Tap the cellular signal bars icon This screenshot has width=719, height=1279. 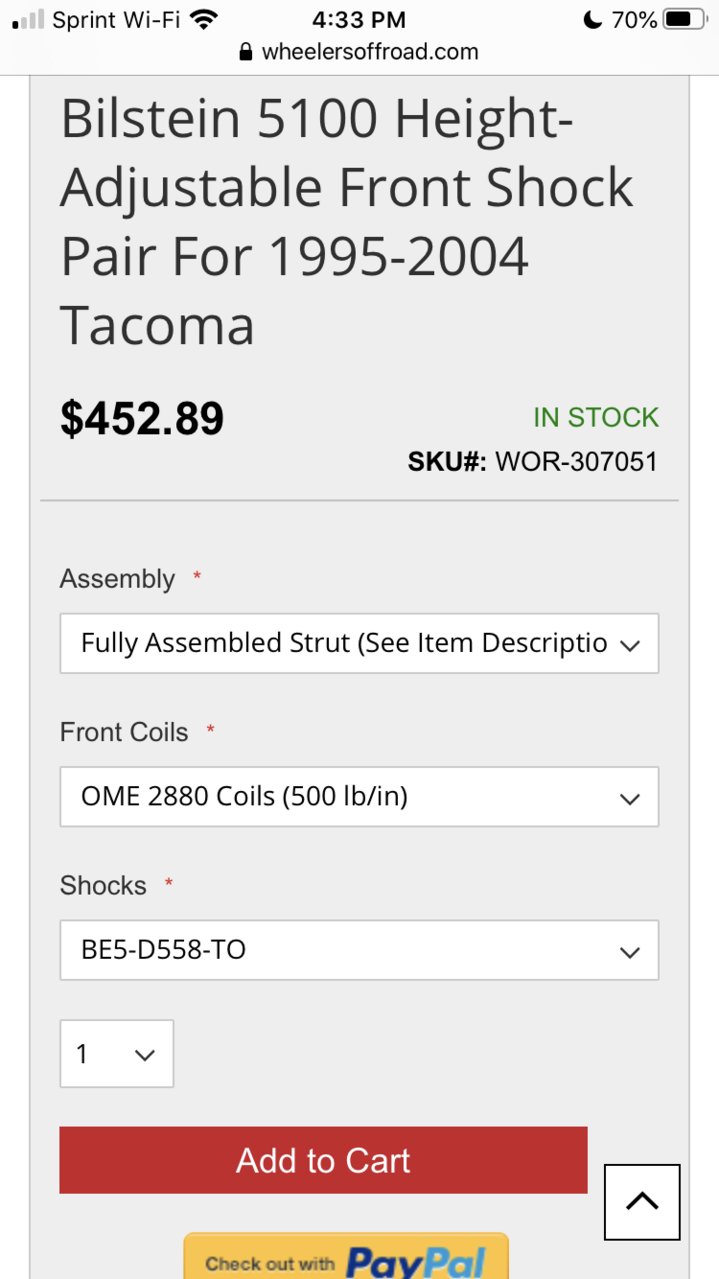click(28, 20)
